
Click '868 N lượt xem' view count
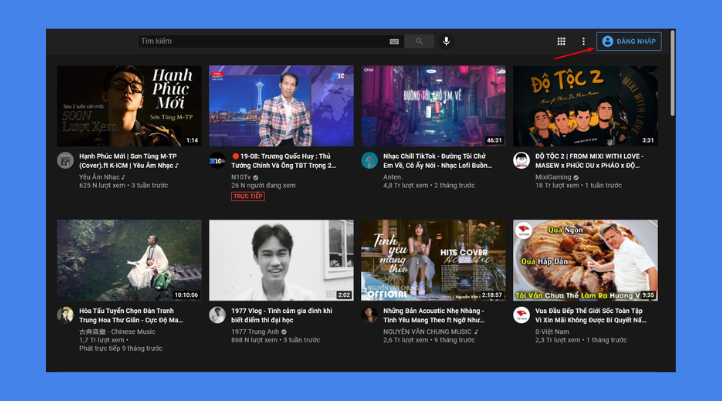[254, 340]
